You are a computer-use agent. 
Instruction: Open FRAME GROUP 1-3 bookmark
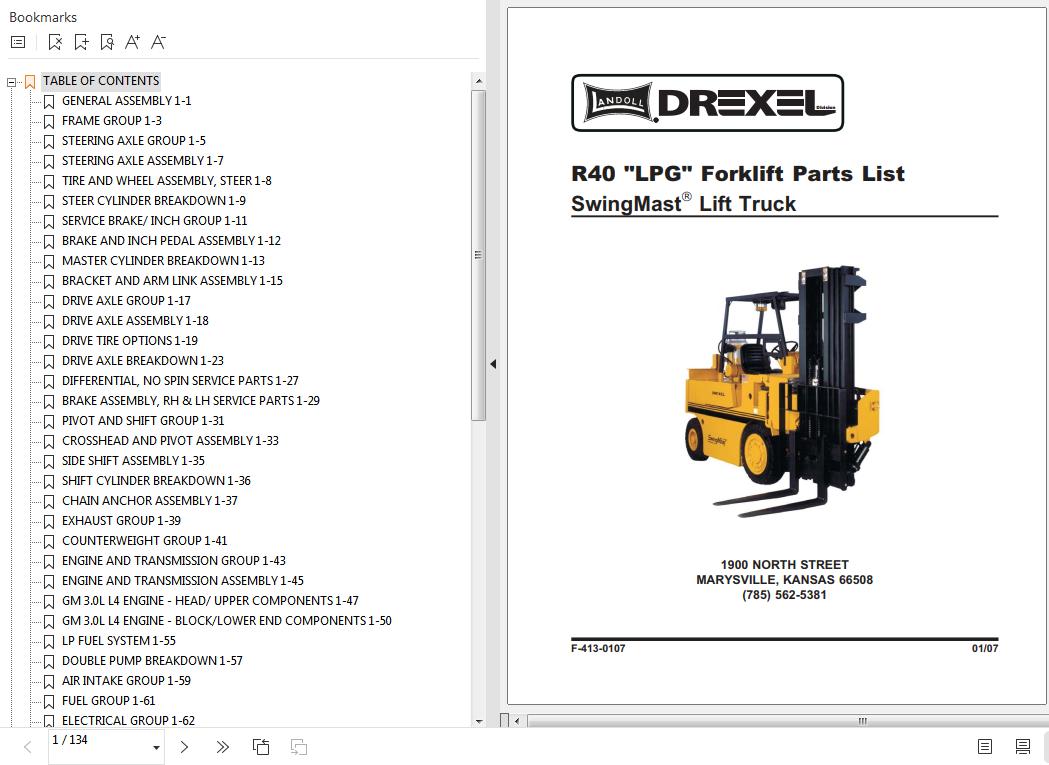(112, 121)
